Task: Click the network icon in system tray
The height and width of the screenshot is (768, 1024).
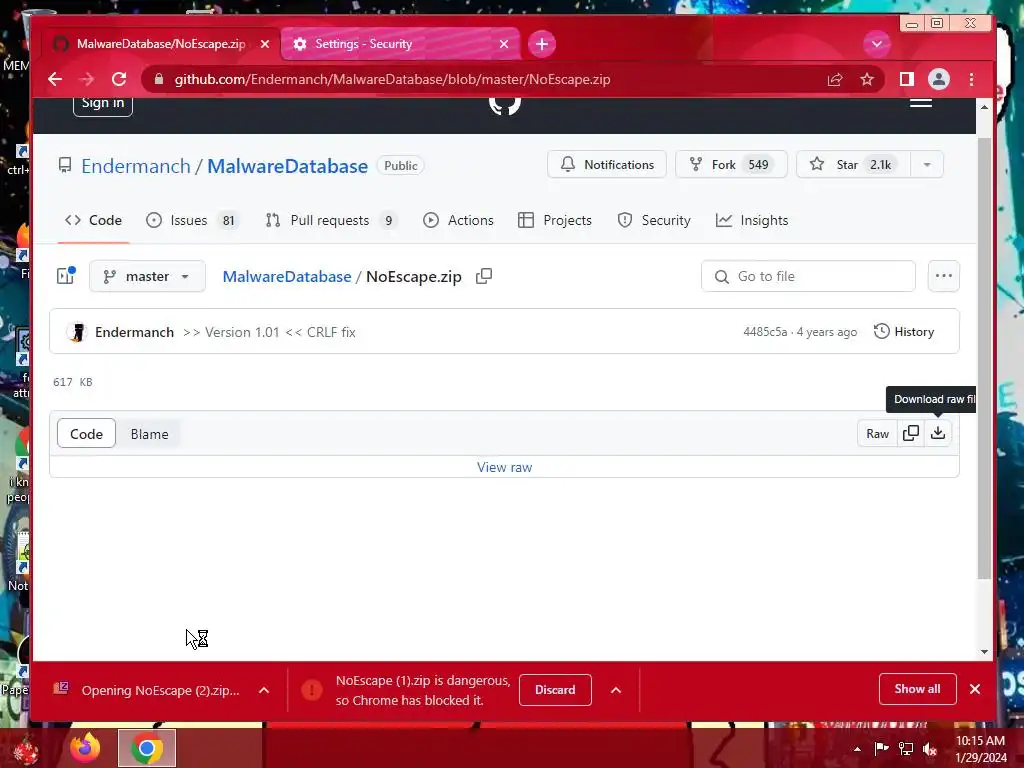Action: pyautogui.click(x=906, y=749)
